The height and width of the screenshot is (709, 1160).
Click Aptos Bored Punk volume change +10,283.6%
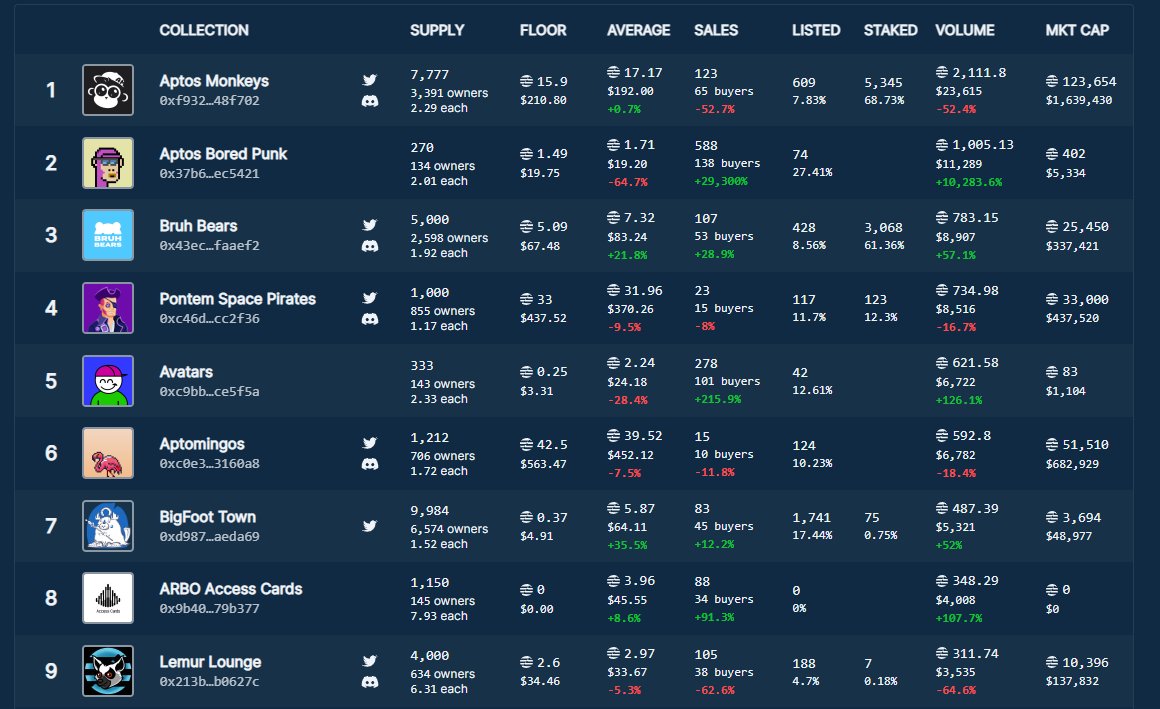(969, 182)
